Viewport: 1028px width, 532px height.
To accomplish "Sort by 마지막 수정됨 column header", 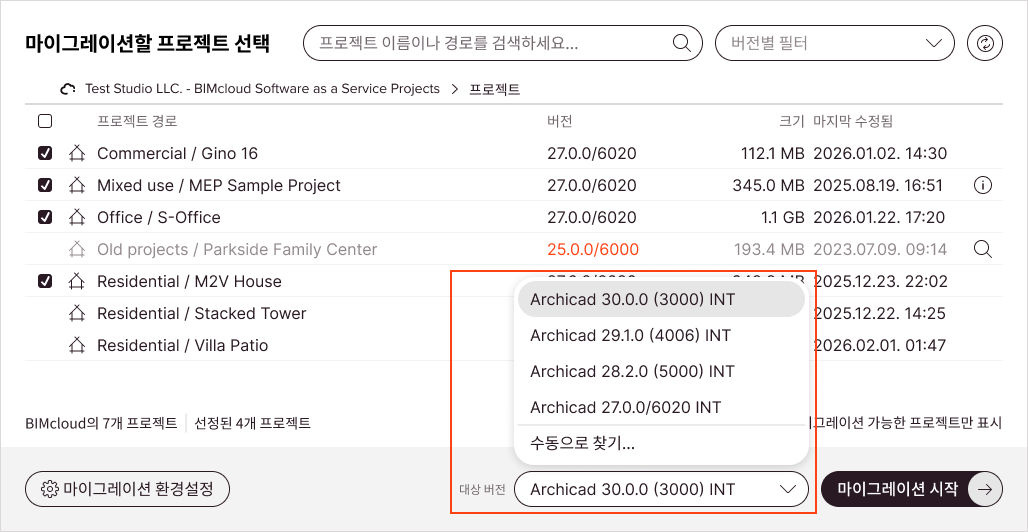I will 853,121.
